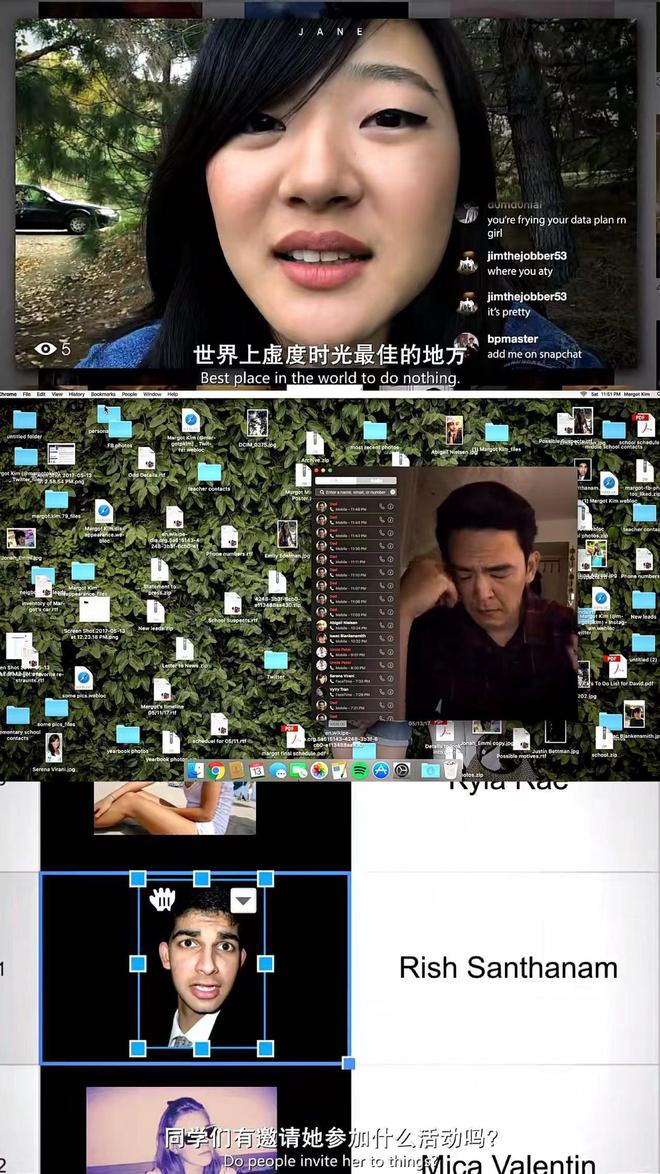Select 'Statement to press.zip' file
The width and height of the screenshot is (660, 1174).
click(x=160, y=569)
